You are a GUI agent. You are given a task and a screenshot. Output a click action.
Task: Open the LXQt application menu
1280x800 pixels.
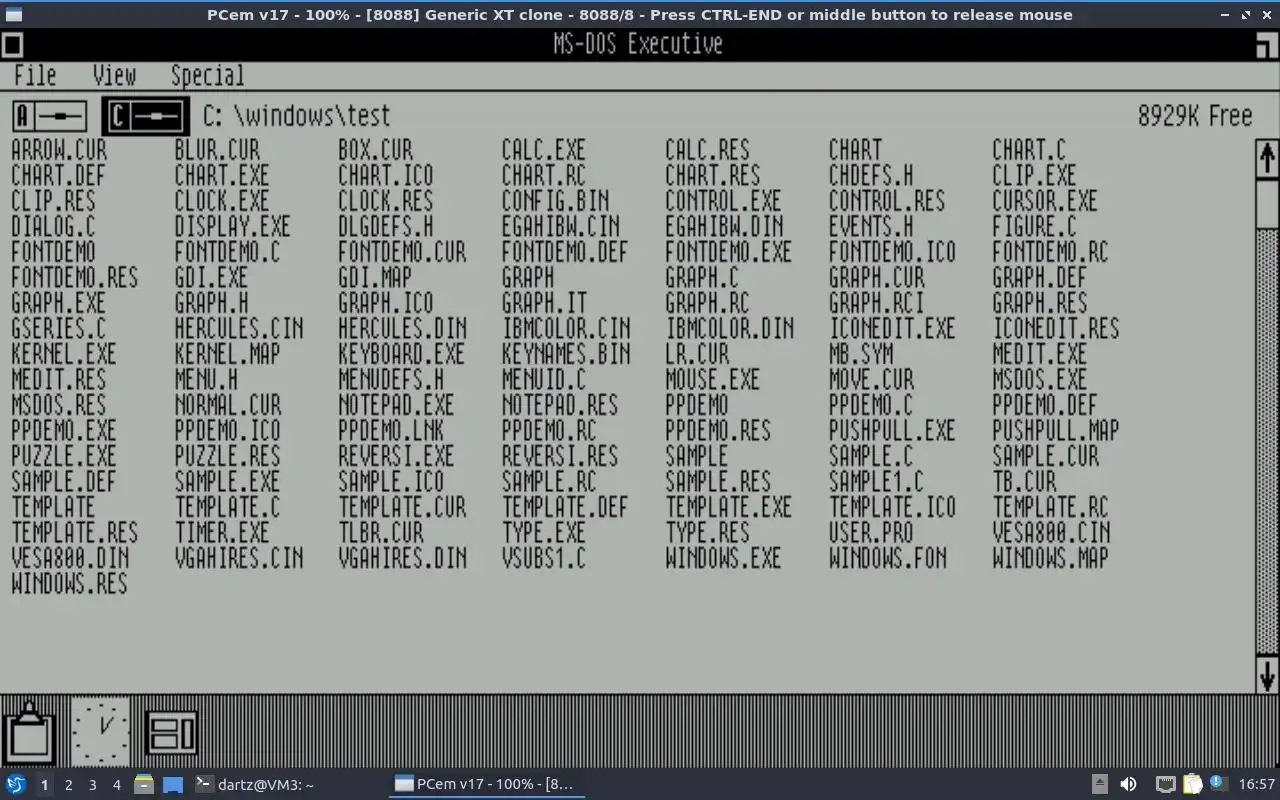point(16,785)
